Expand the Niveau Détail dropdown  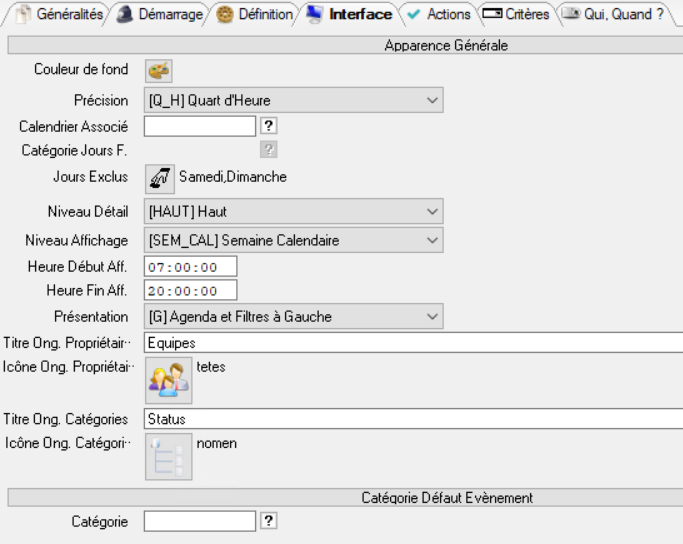tap(293, 212)
